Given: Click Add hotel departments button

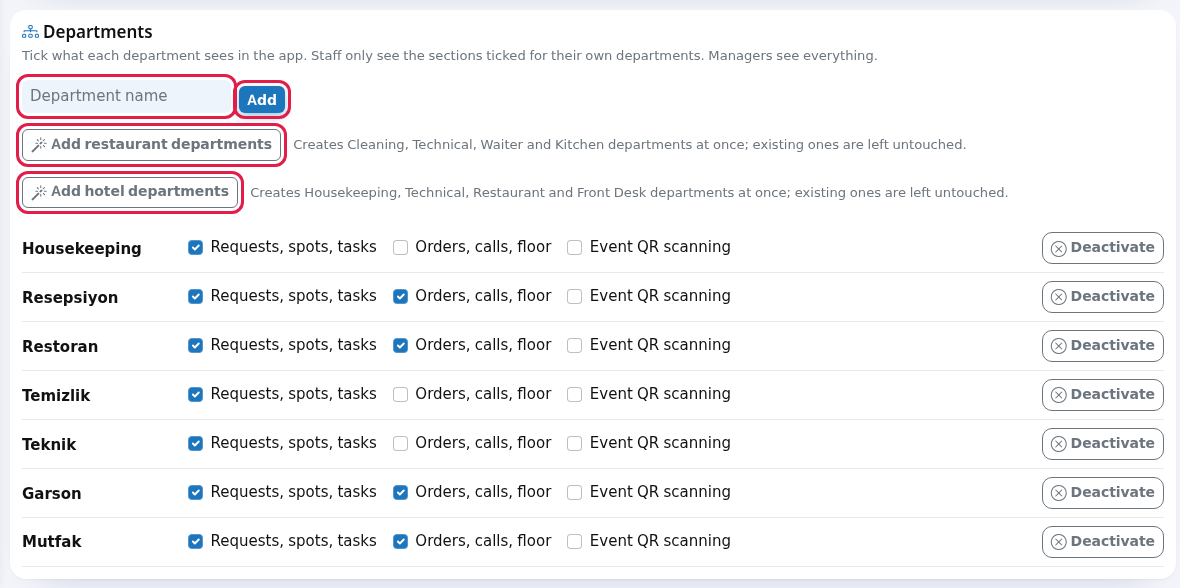Looking at the screenshot, I should 130,192.
